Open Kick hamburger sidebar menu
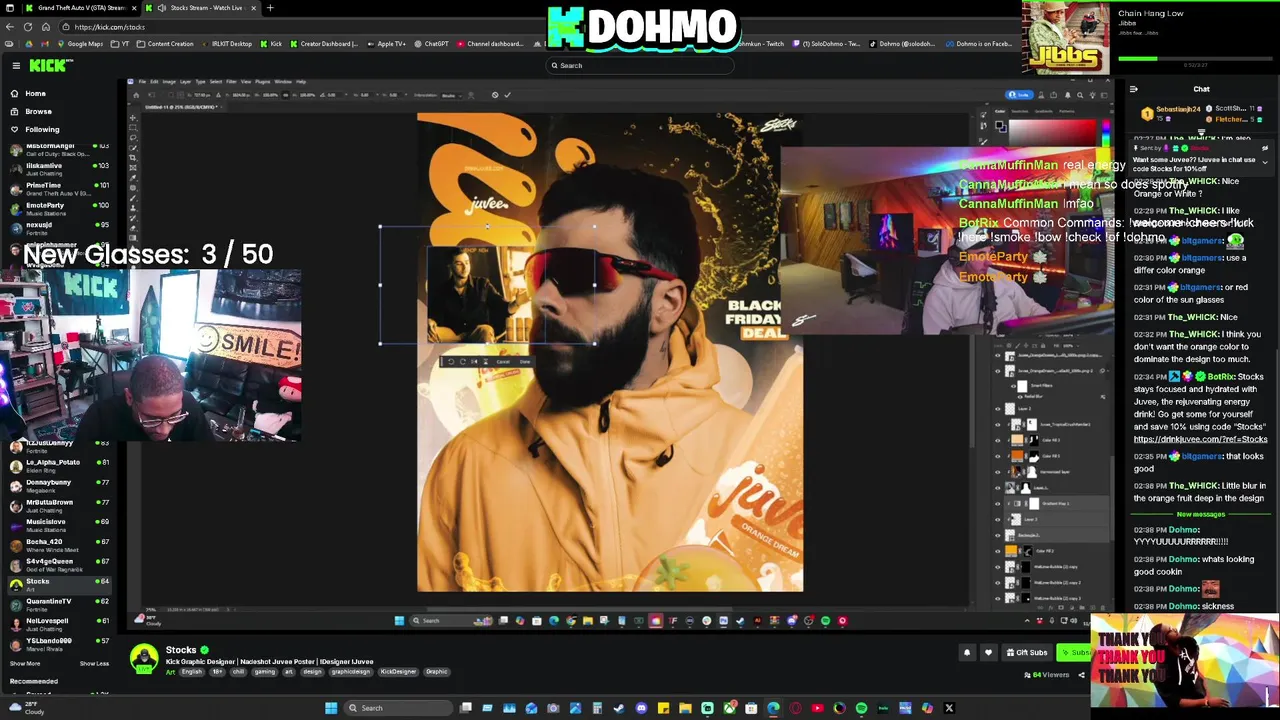 pos(16,65)
